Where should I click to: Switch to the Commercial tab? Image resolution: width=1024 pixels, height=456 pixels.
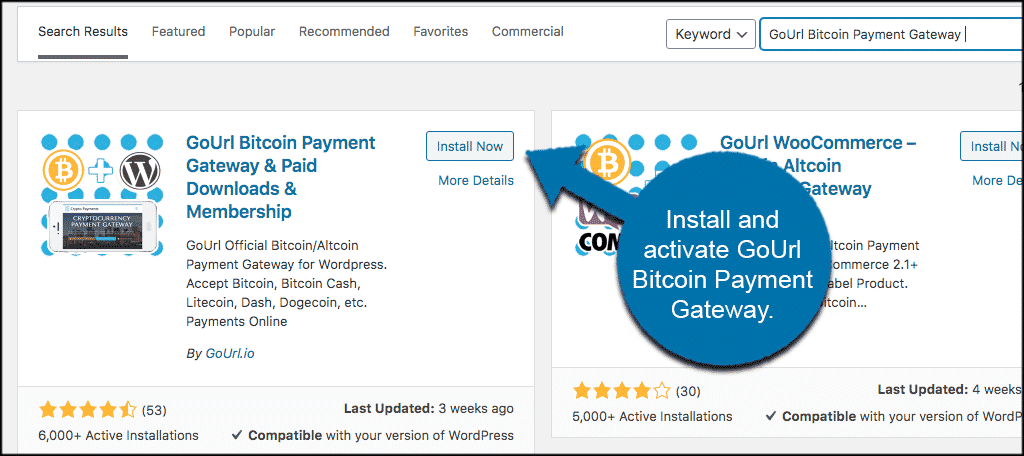tap(528, 31)
